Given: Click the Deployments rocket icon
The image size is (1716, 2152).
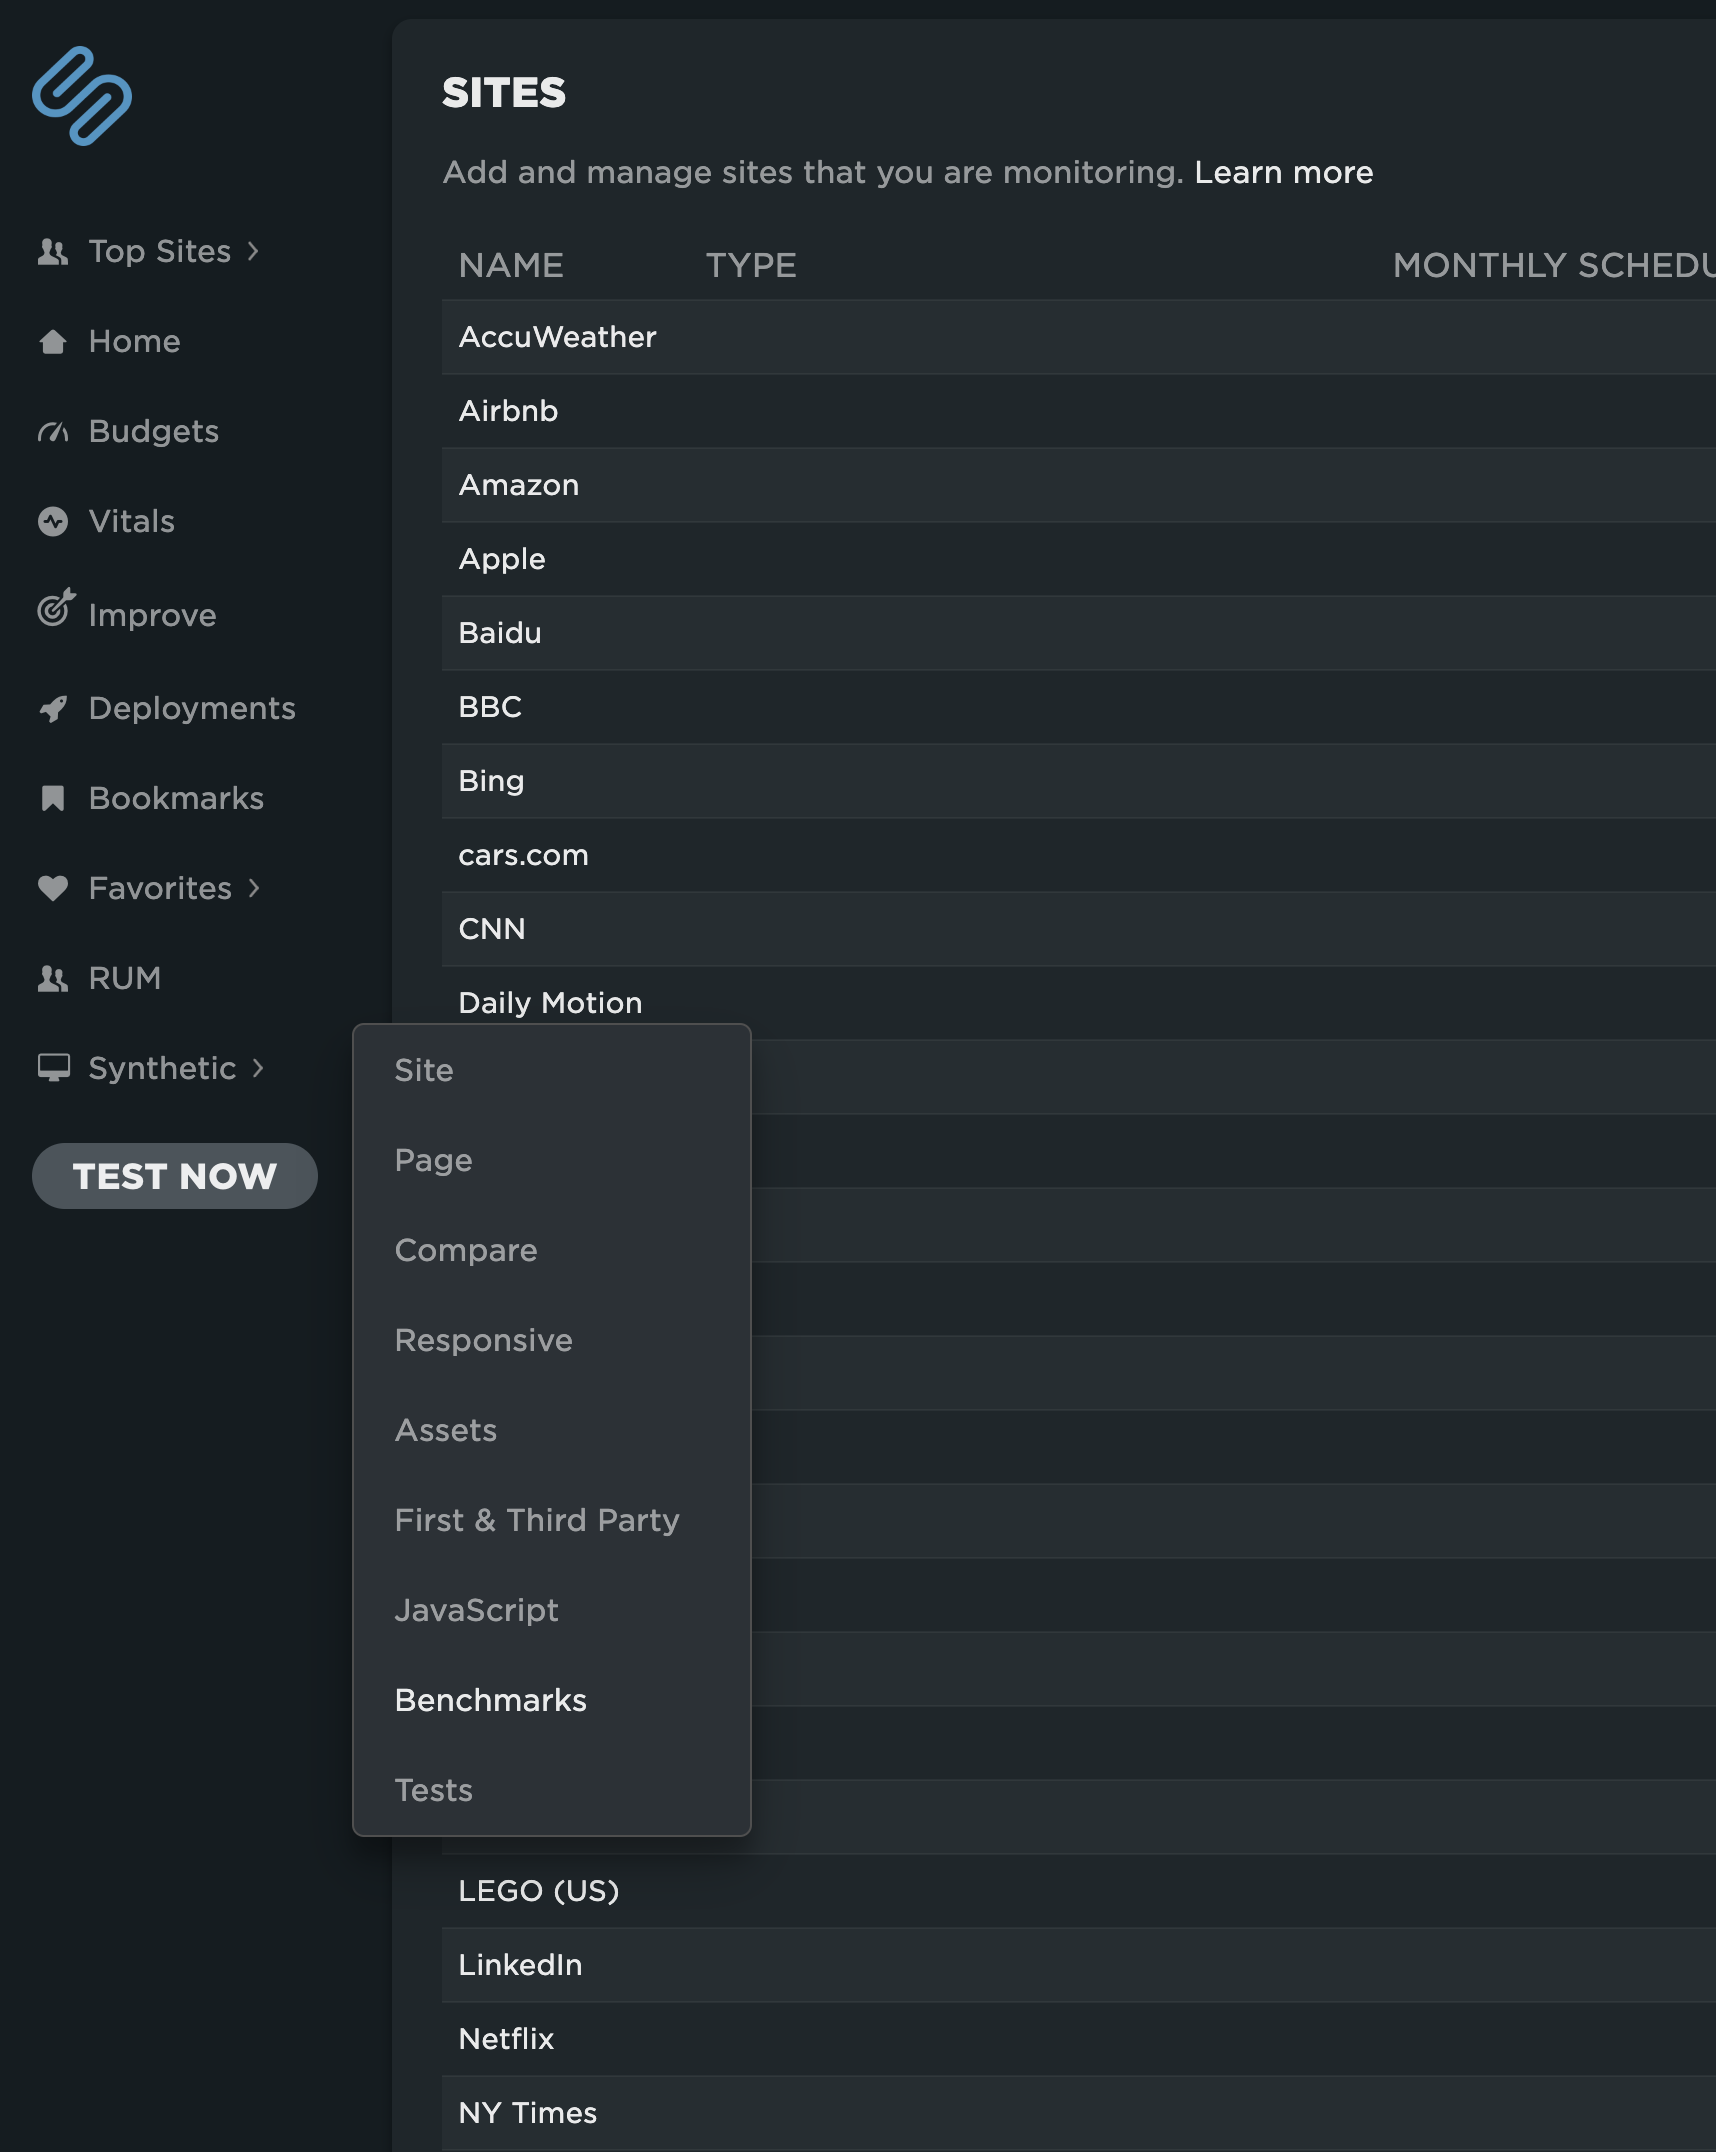Looking at the screenshot, I should click(x=53, y=709).
